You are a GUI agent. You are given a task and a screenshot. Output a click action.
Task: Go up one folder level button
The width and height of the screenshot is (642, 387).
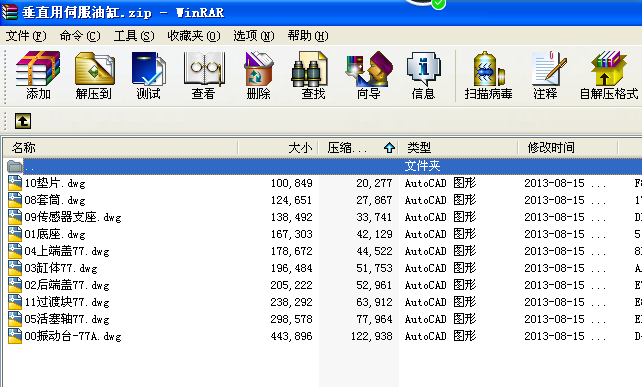point(23,121)
